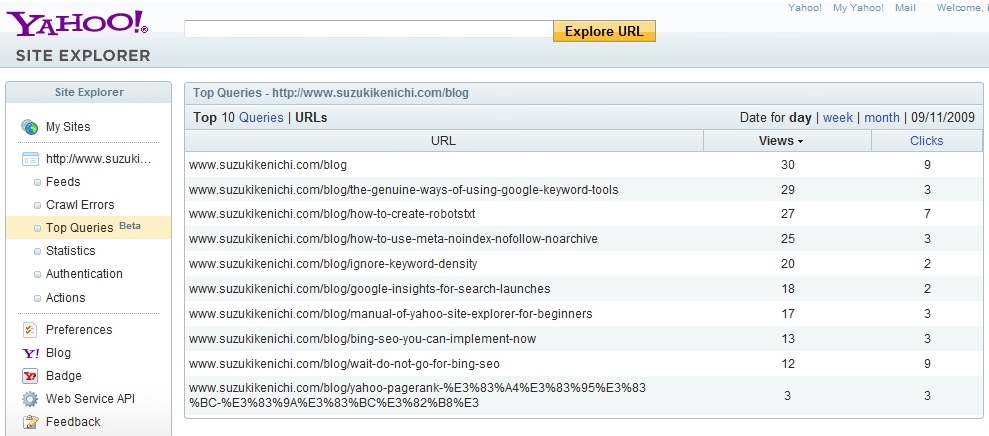Screen dimensions: 989x436
Task: Click the Views value 25
Action: tap(787, 239)
